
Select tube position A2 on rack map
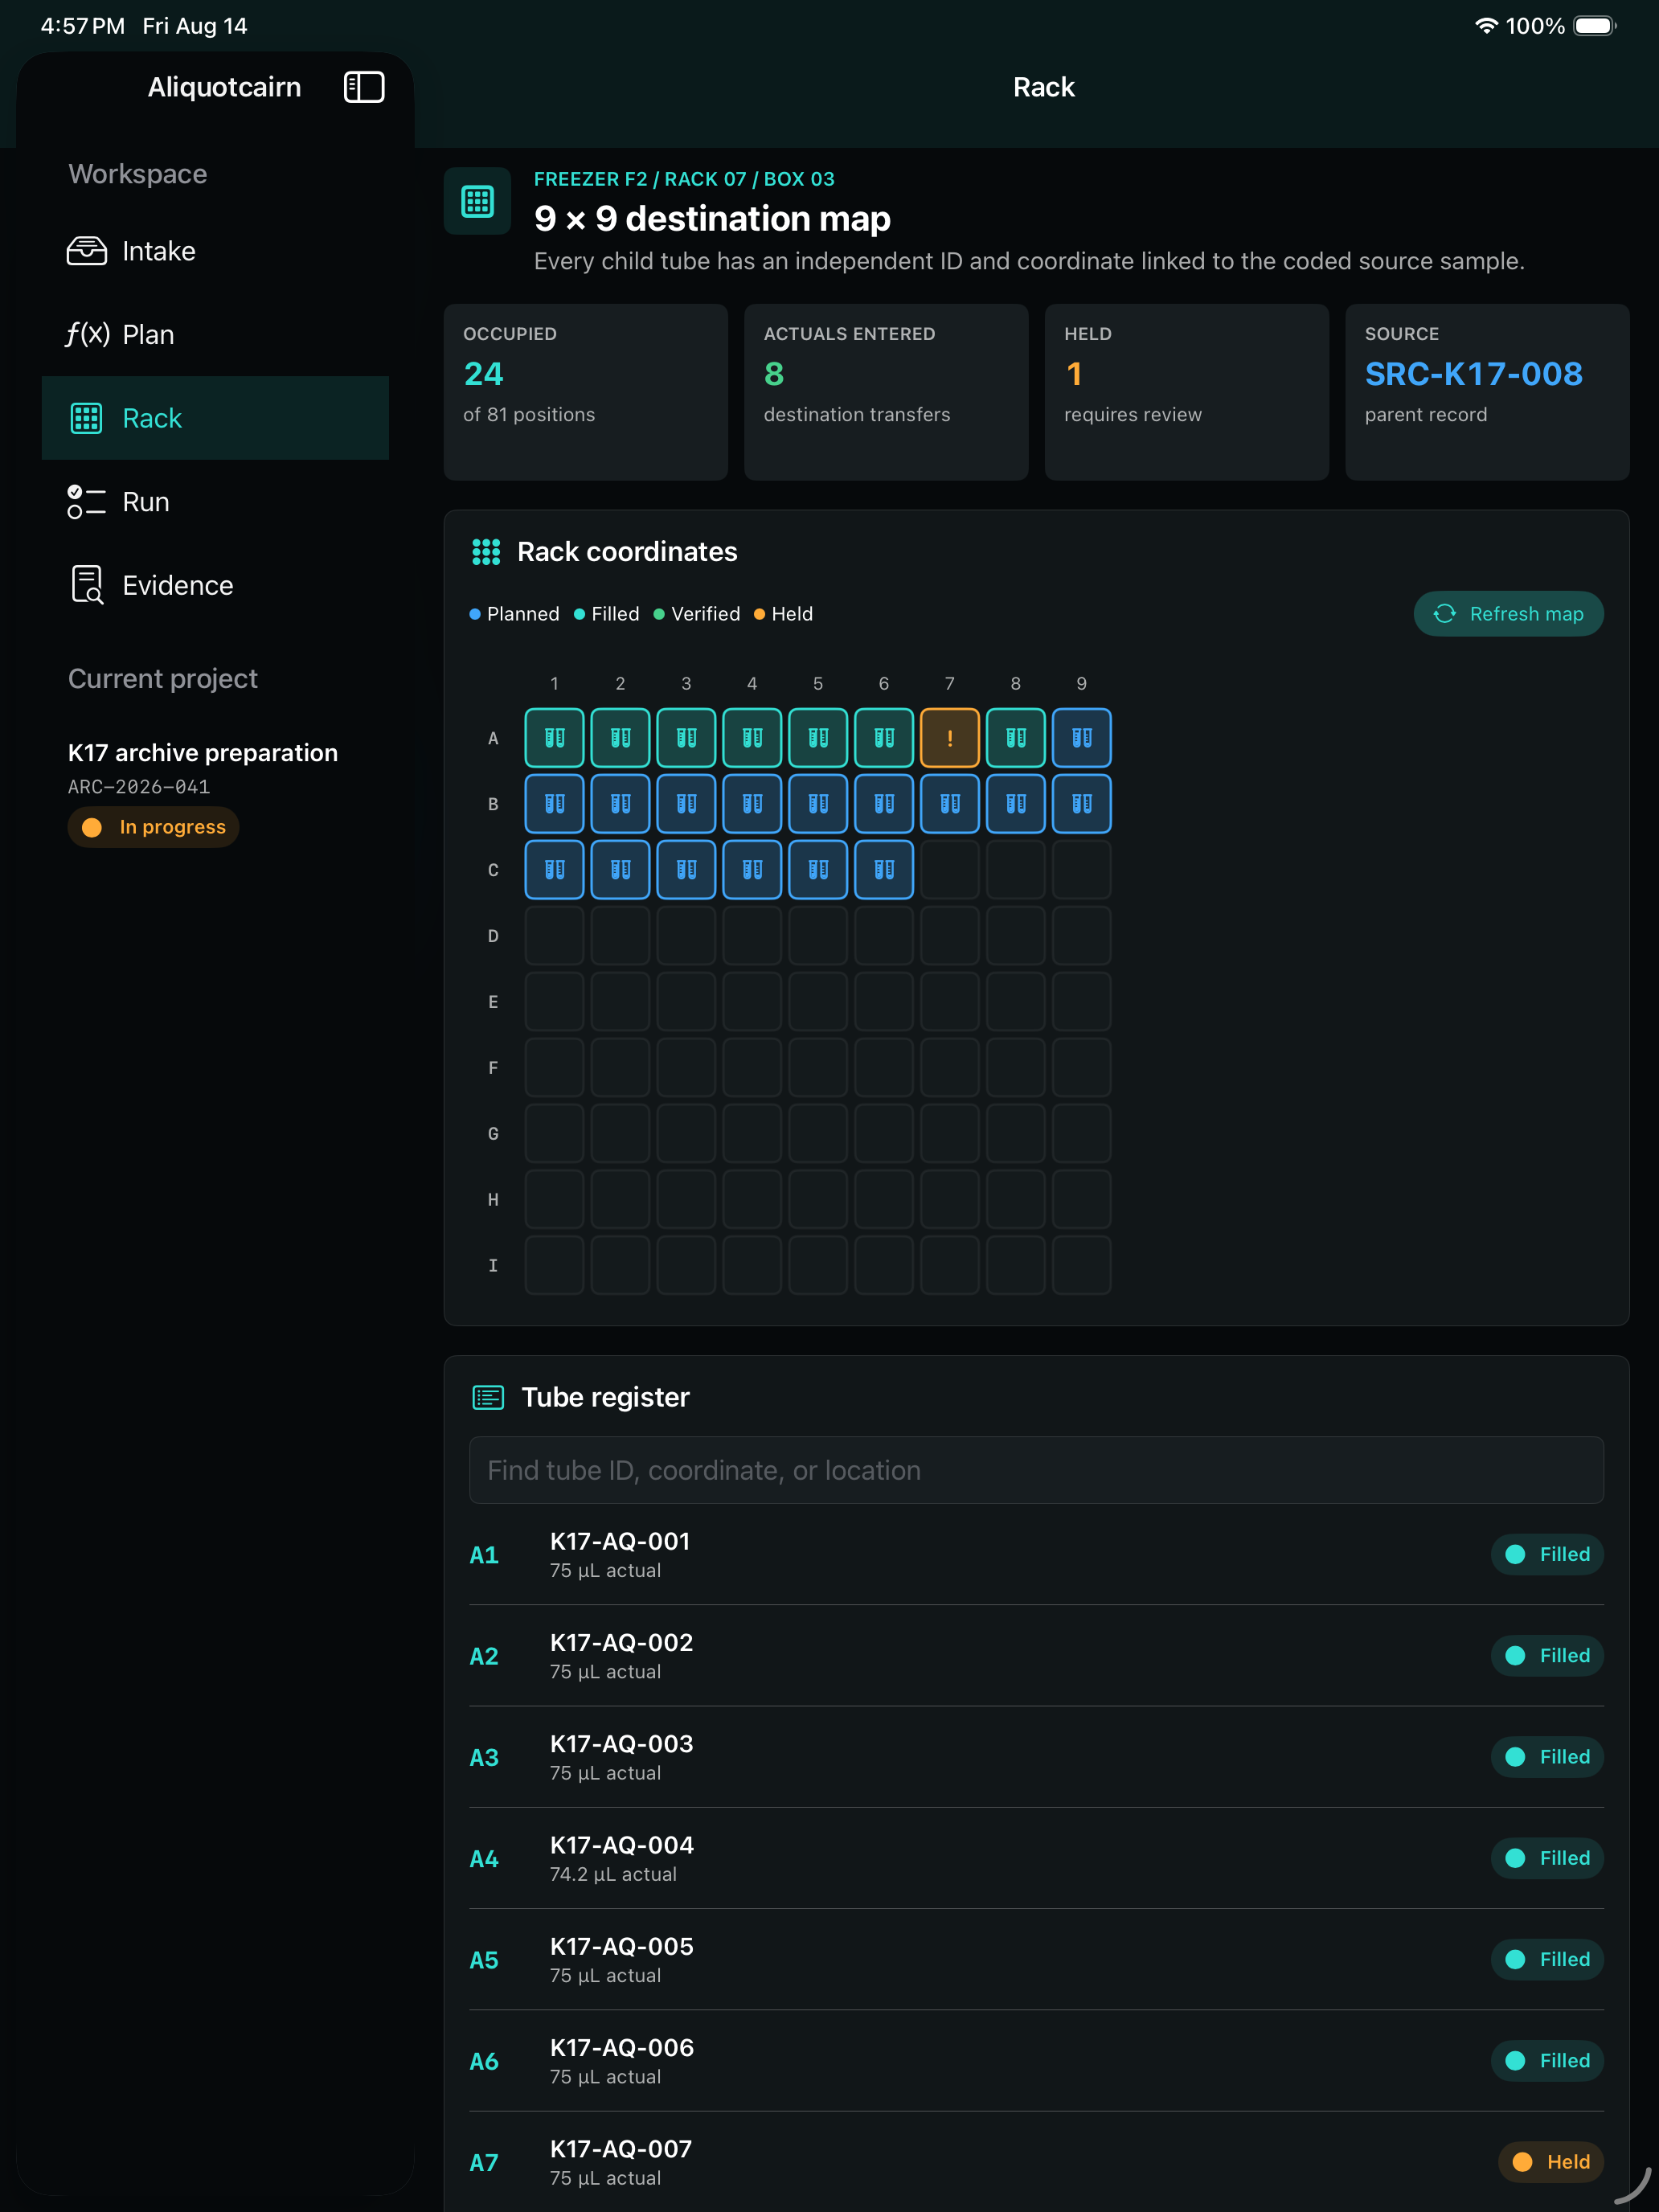620,738
